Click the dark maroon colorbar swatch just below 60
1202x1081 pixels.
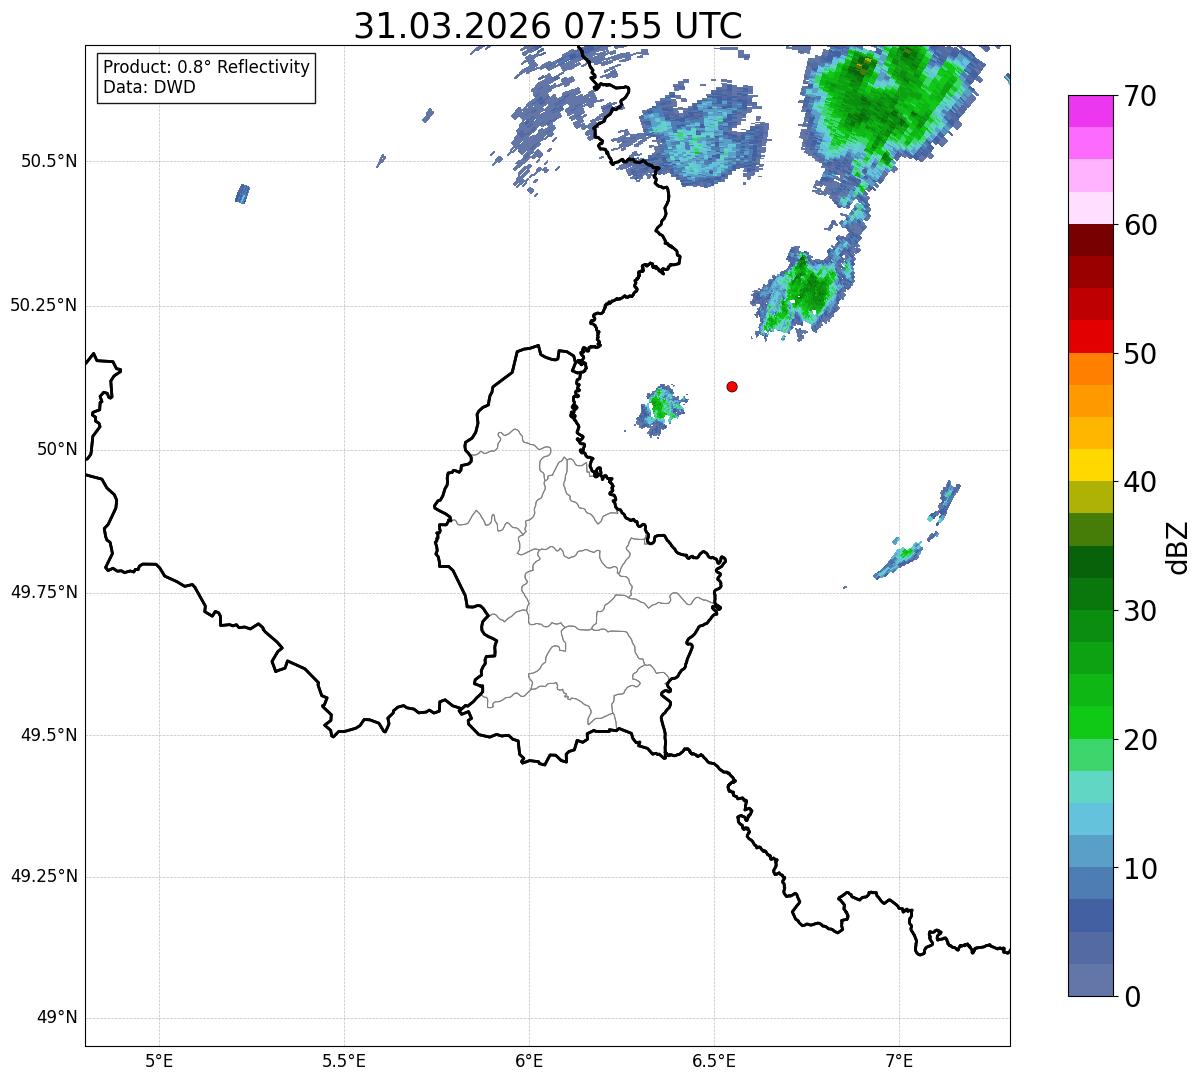pyautogui.click(x=1090, y=240)
